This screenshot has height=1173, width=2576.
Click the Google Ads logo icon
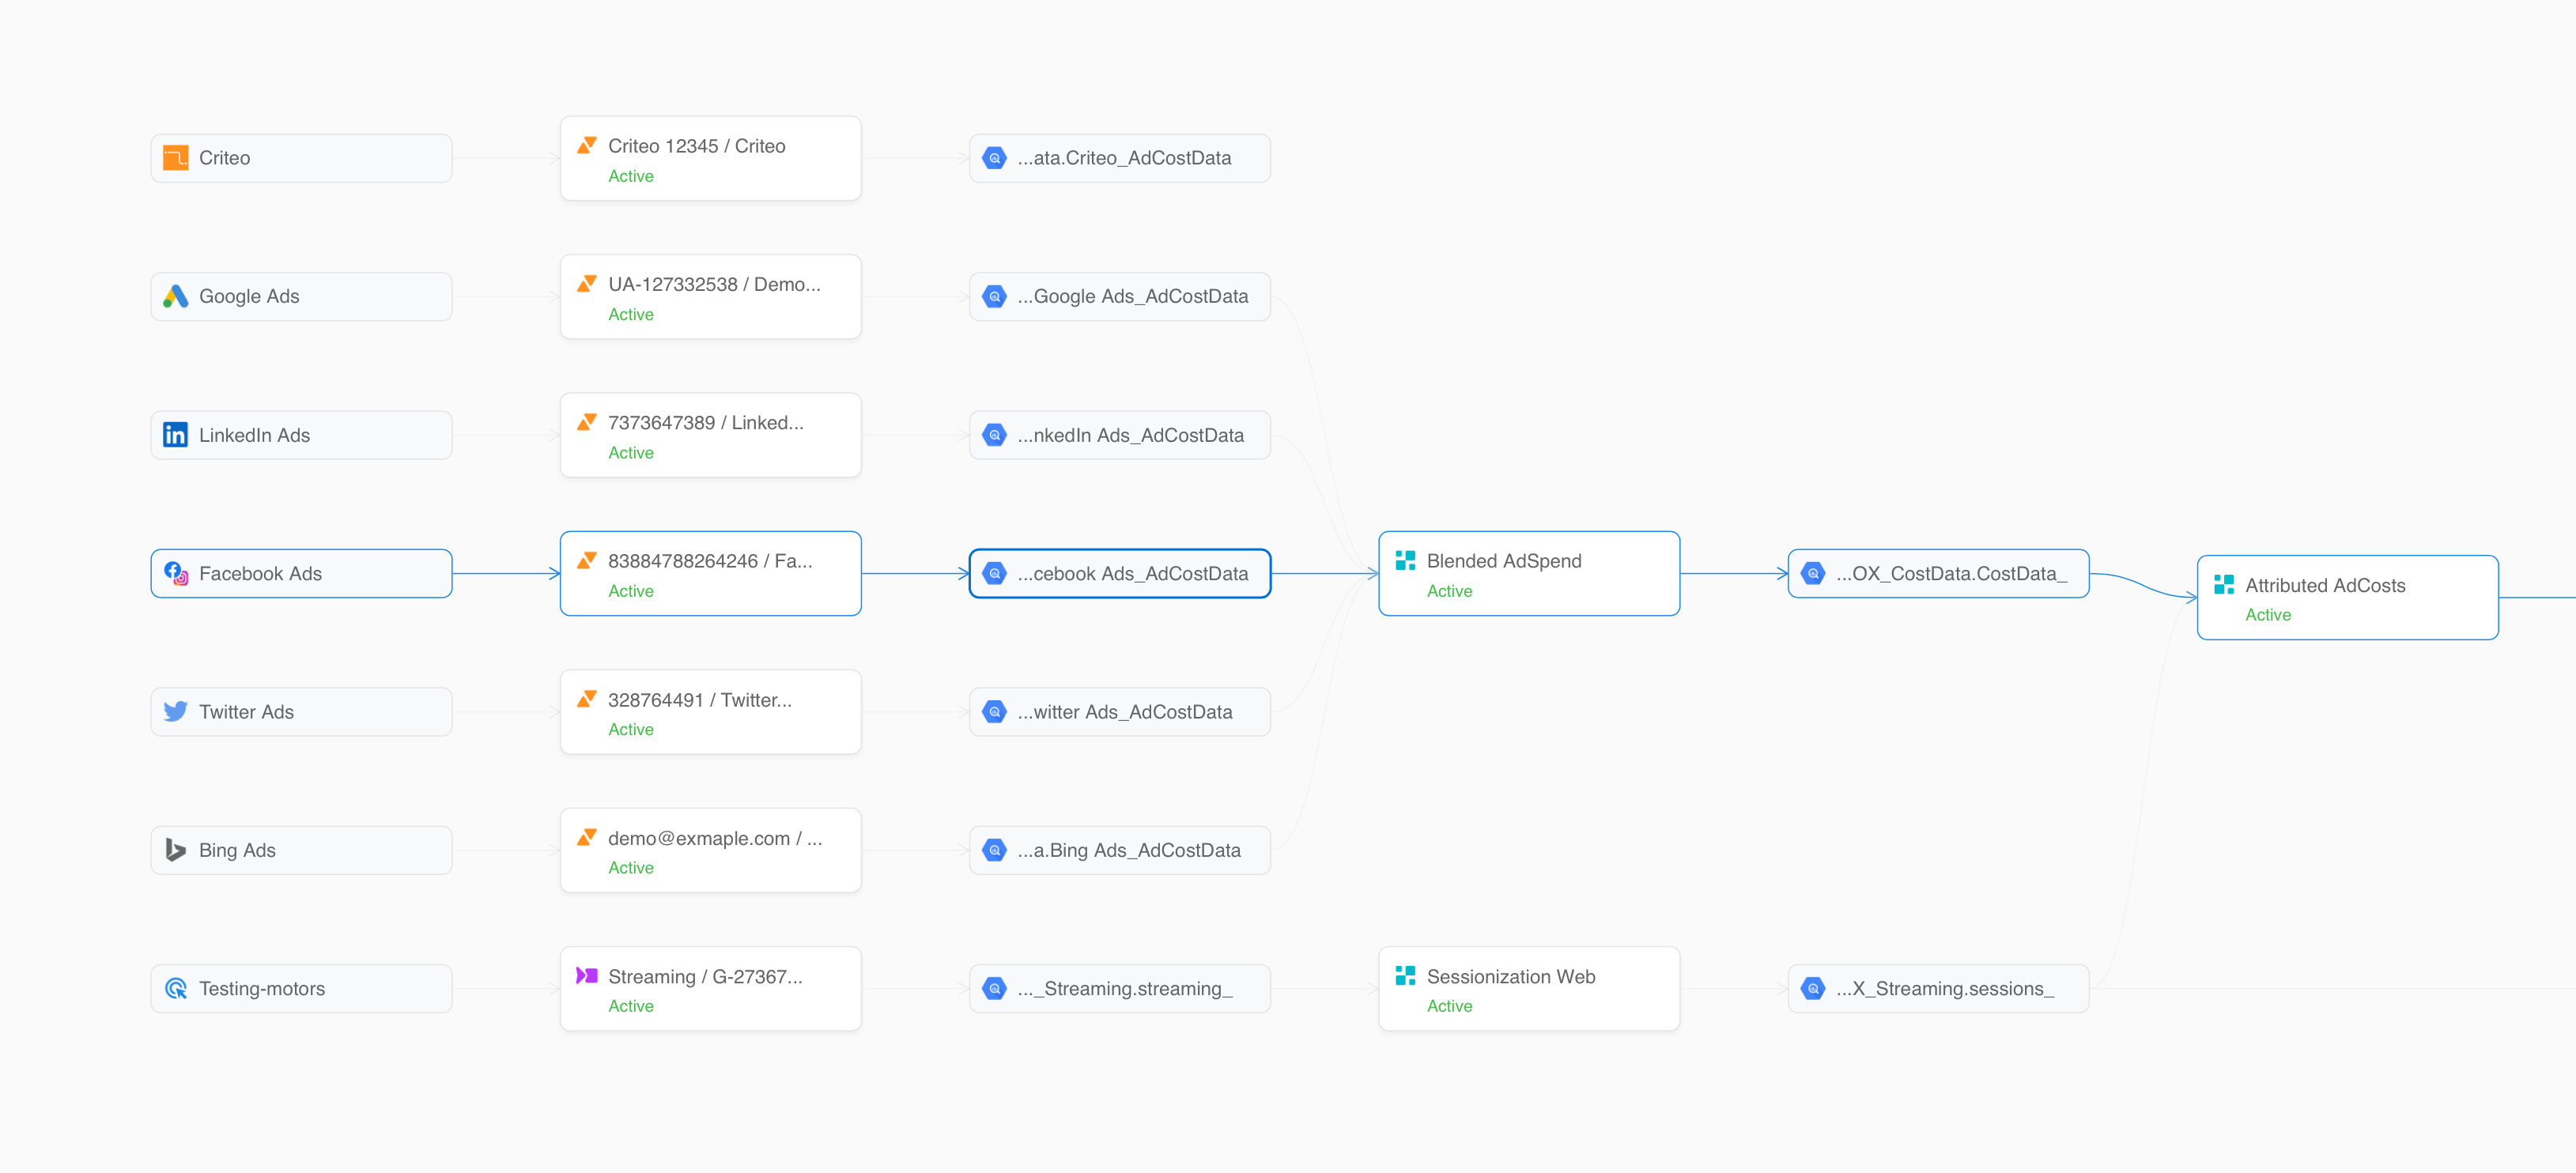point(175,296)
